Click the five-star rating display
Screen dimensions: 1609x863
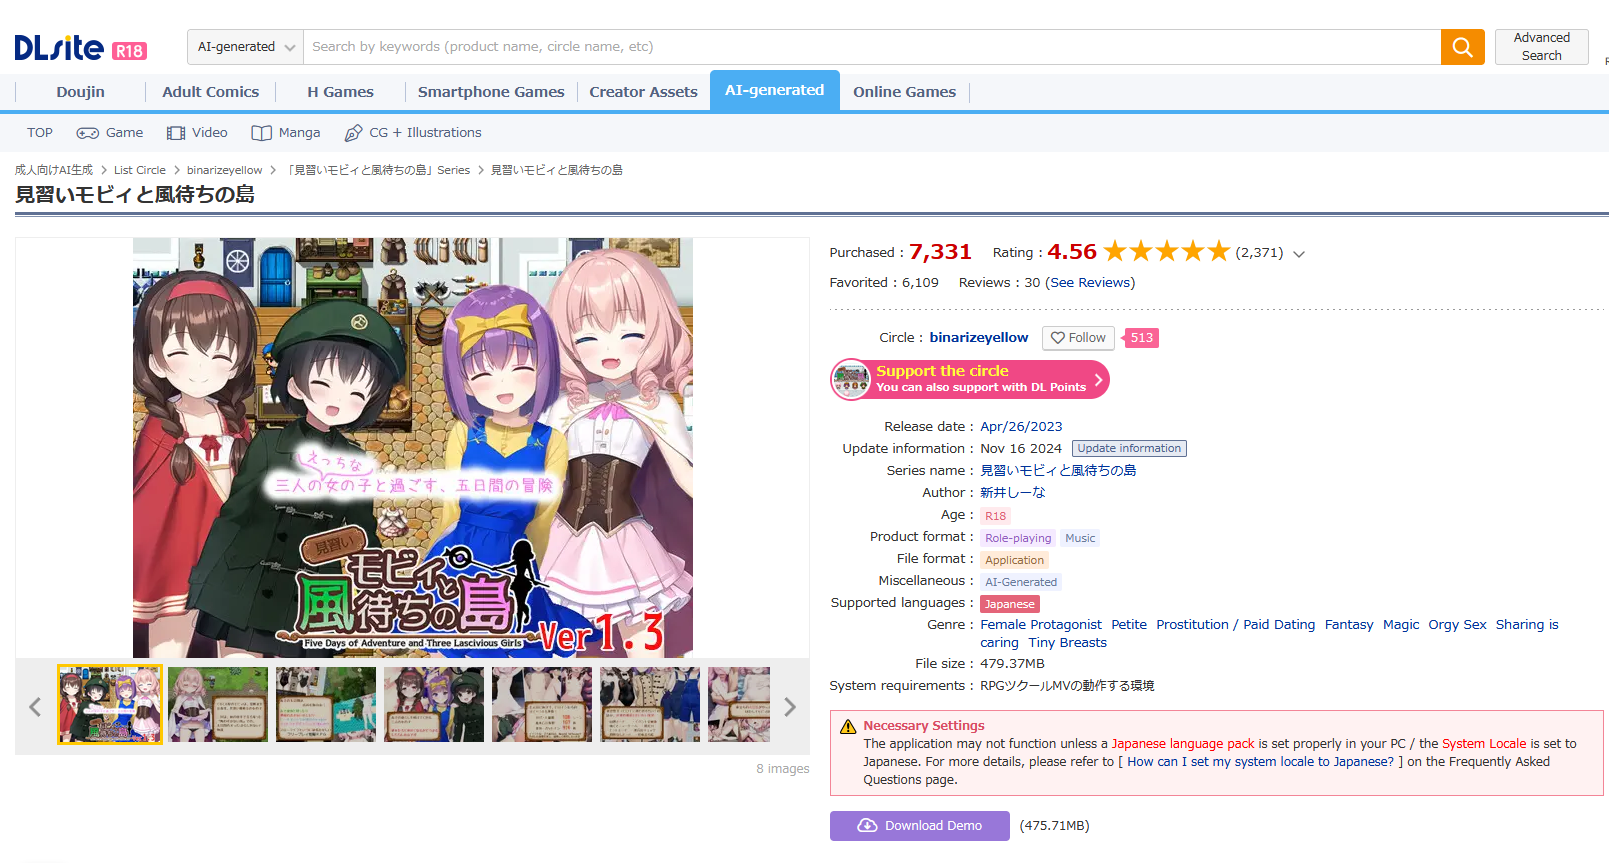coord(1166,251)
